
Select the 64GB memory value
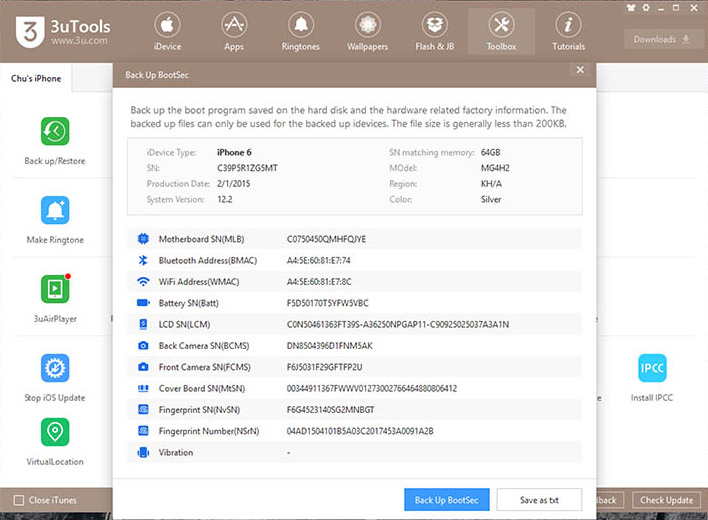(490, 152)
